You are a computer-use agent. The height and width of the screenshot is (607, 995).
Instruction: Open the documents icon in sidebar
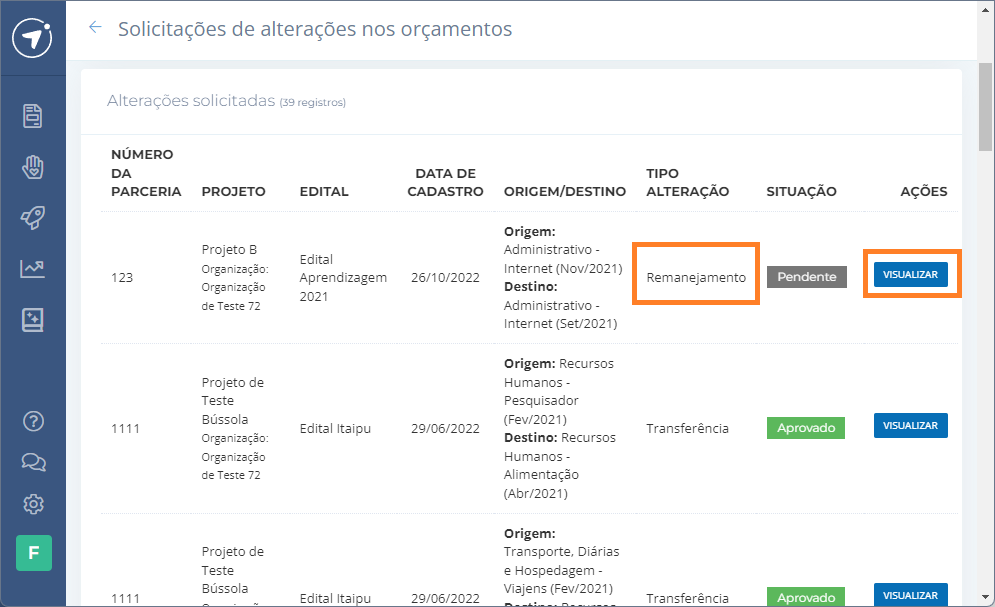pos(32,116)
